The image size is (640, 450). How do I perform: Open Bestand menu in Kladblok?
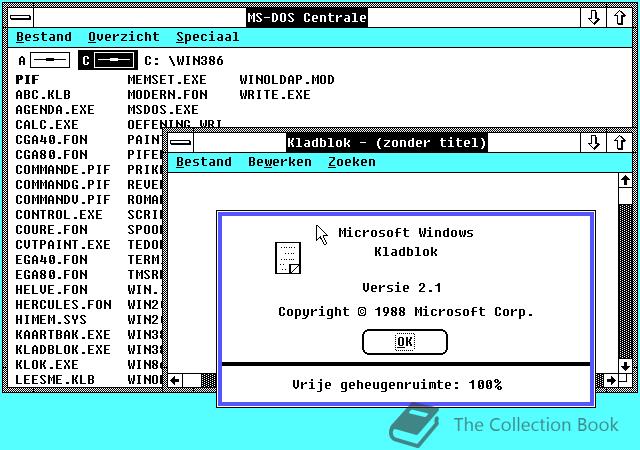pyautogui.click(x=204, y=162)
